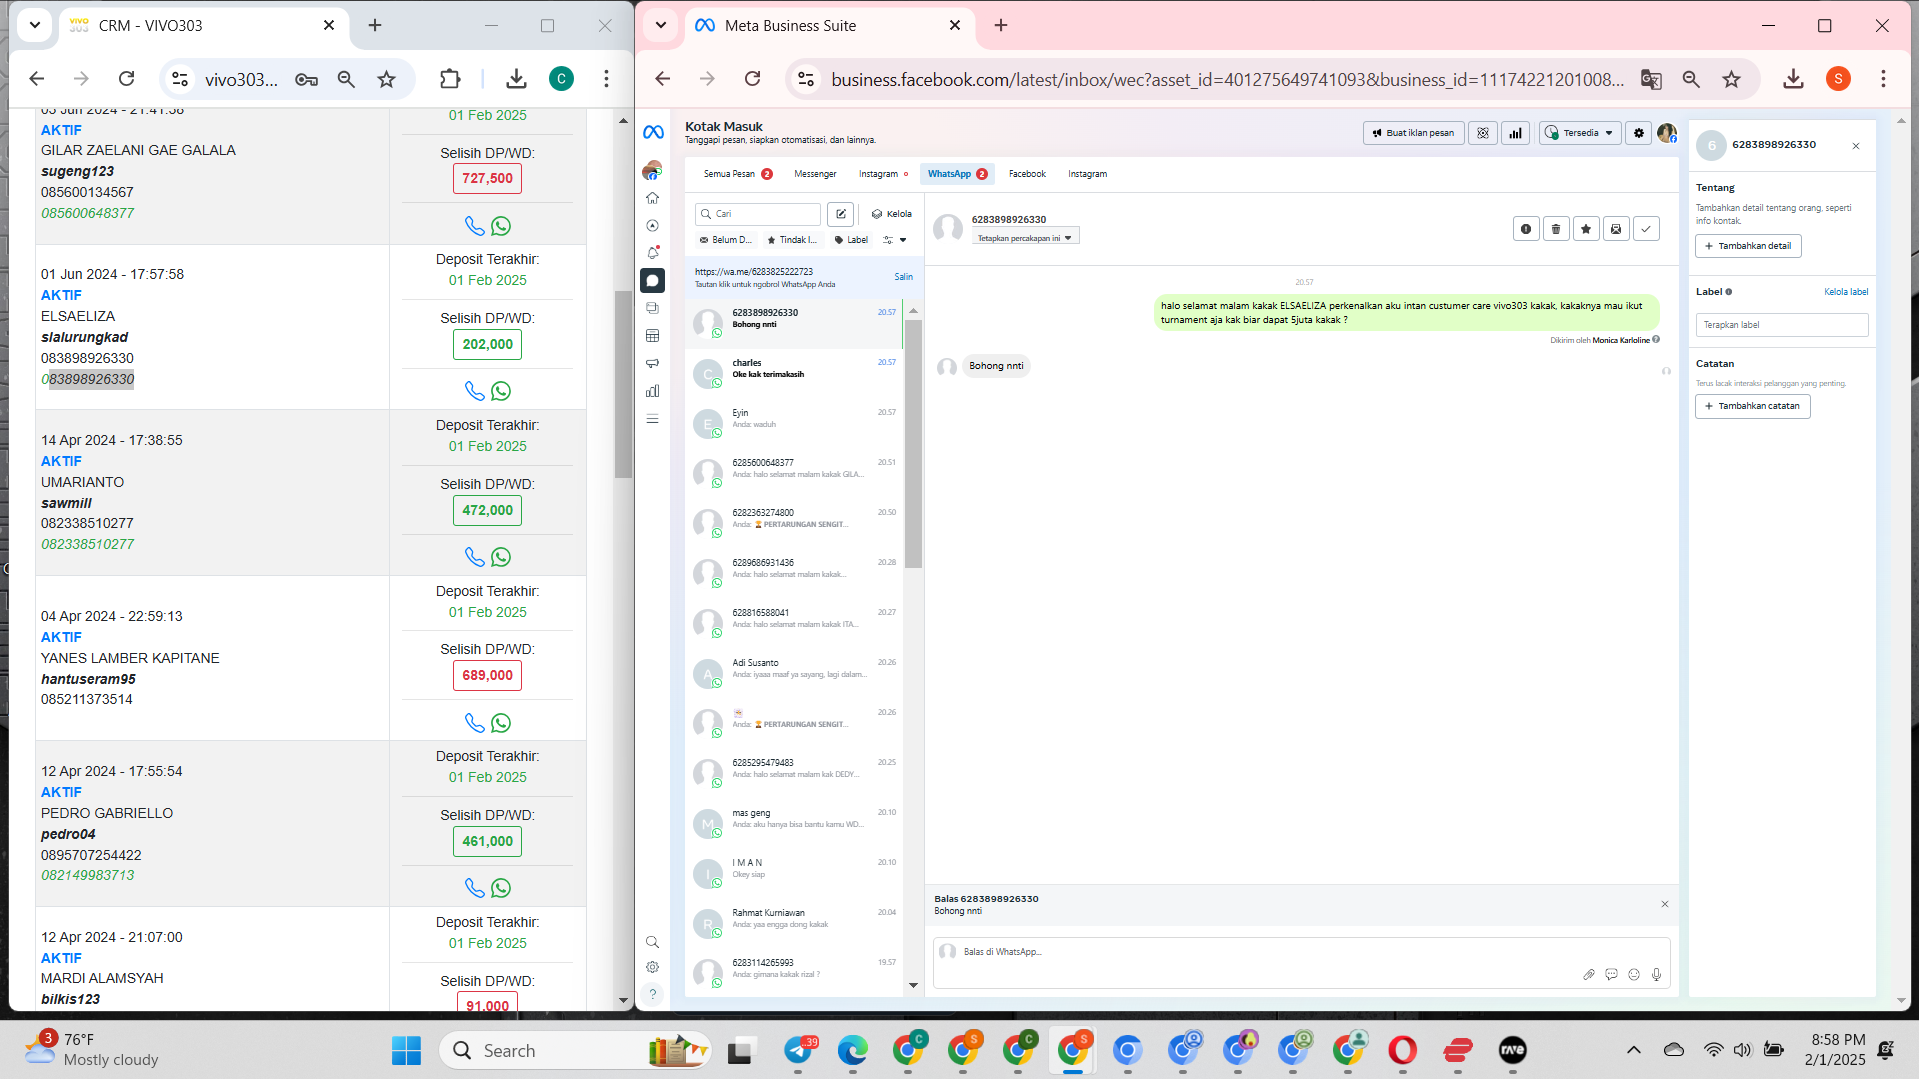Open the Planner table icon in Meta sidebar
1919x1079 pixels.
point(652,336)
